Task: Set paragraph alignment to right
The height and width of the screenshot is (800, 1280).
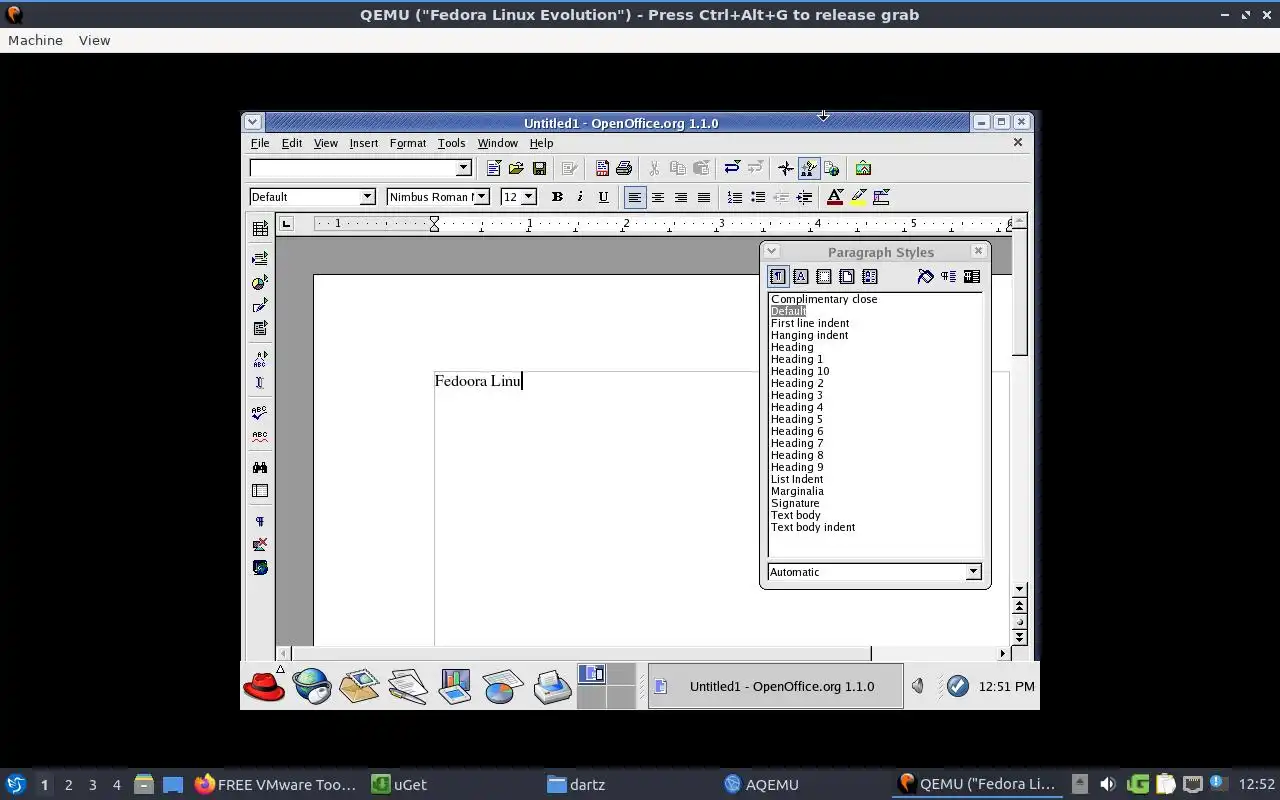Action: tap(681, 197)
